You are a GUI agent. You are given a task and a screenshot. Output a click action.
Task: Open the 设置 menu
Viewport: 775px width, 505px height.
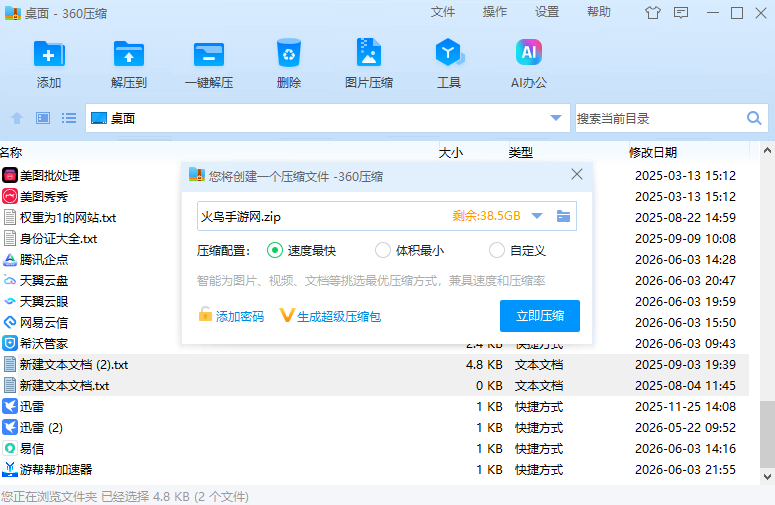547,12
